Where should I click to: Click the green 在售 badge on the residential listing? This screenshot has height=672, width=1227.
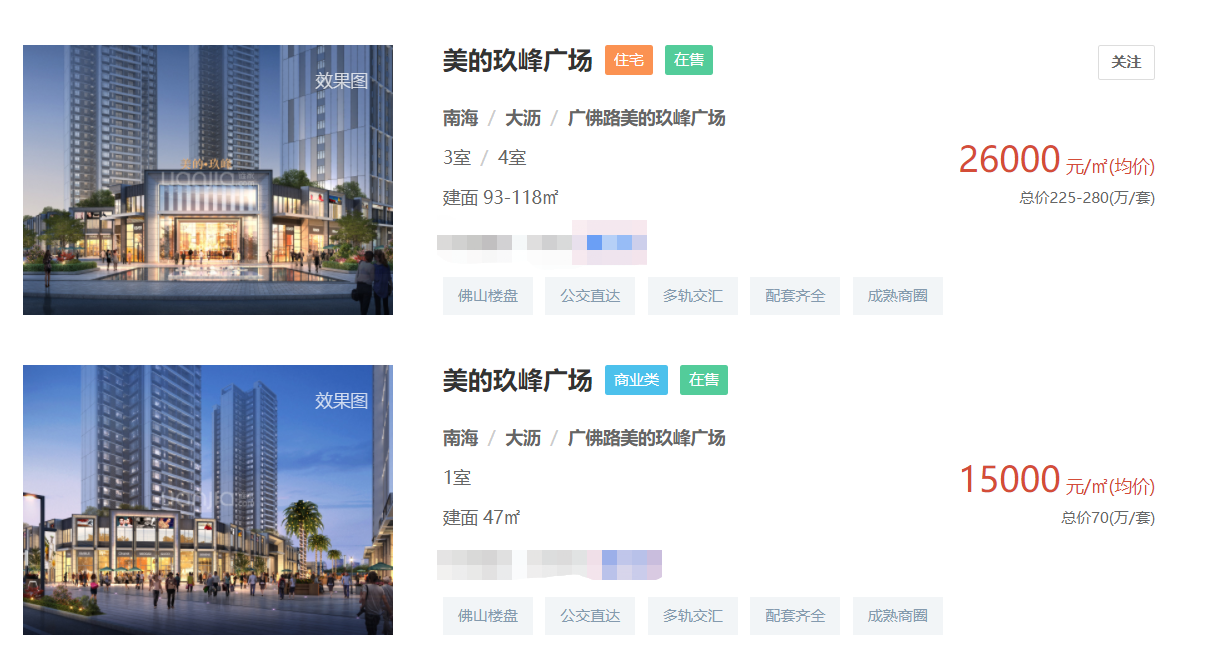click(x=689, y=60)
